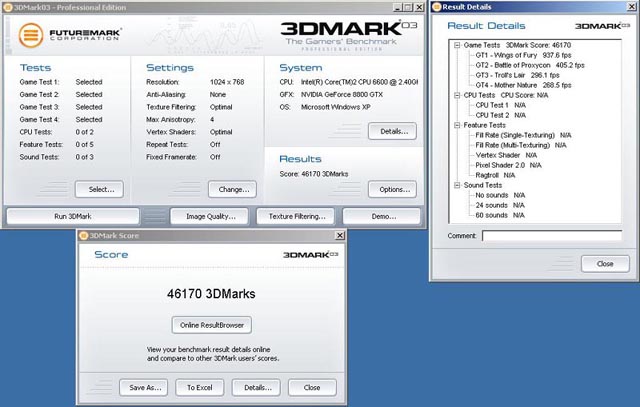
Task: Click the Futuremark orange logo icon
Action: 31,35
